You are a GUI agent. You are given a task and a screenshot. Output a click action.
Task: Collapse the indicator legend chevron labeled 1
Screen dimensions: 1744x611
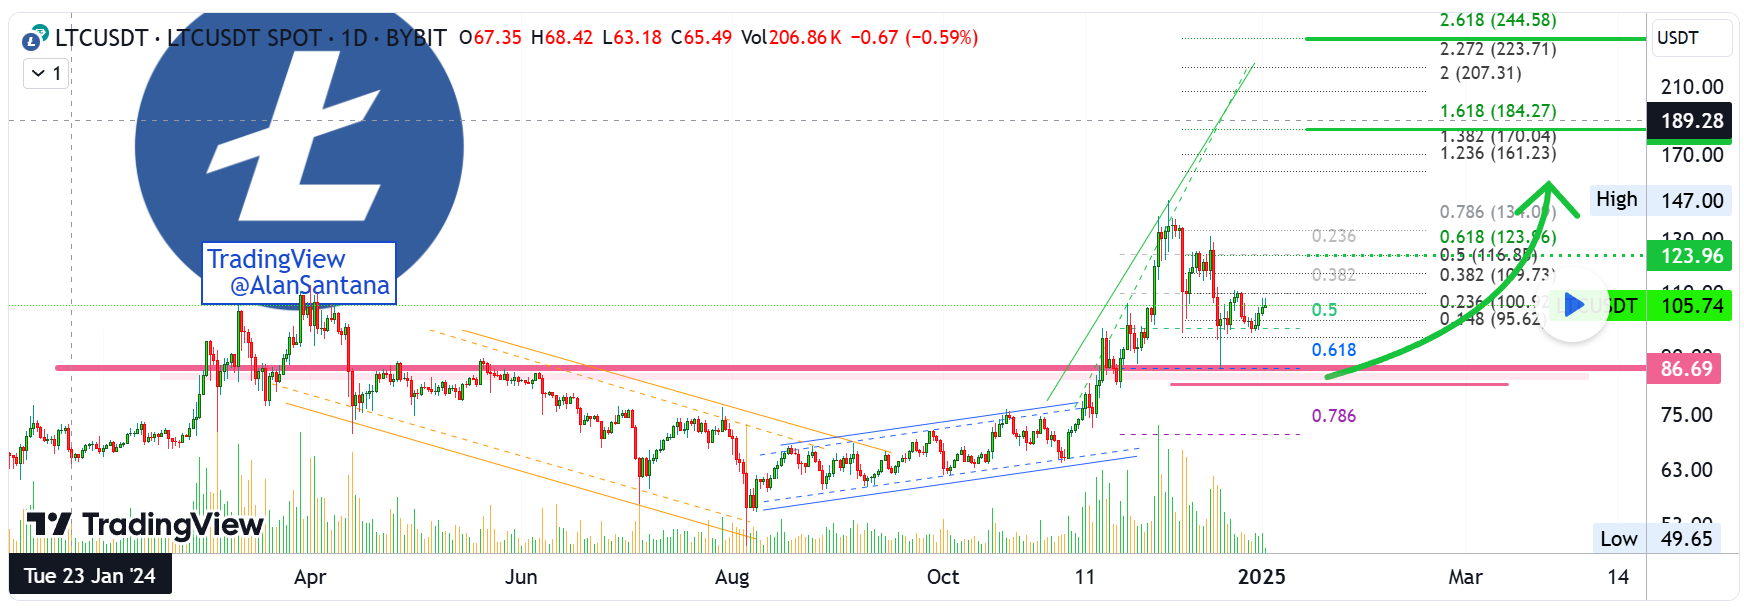(46, 73)
